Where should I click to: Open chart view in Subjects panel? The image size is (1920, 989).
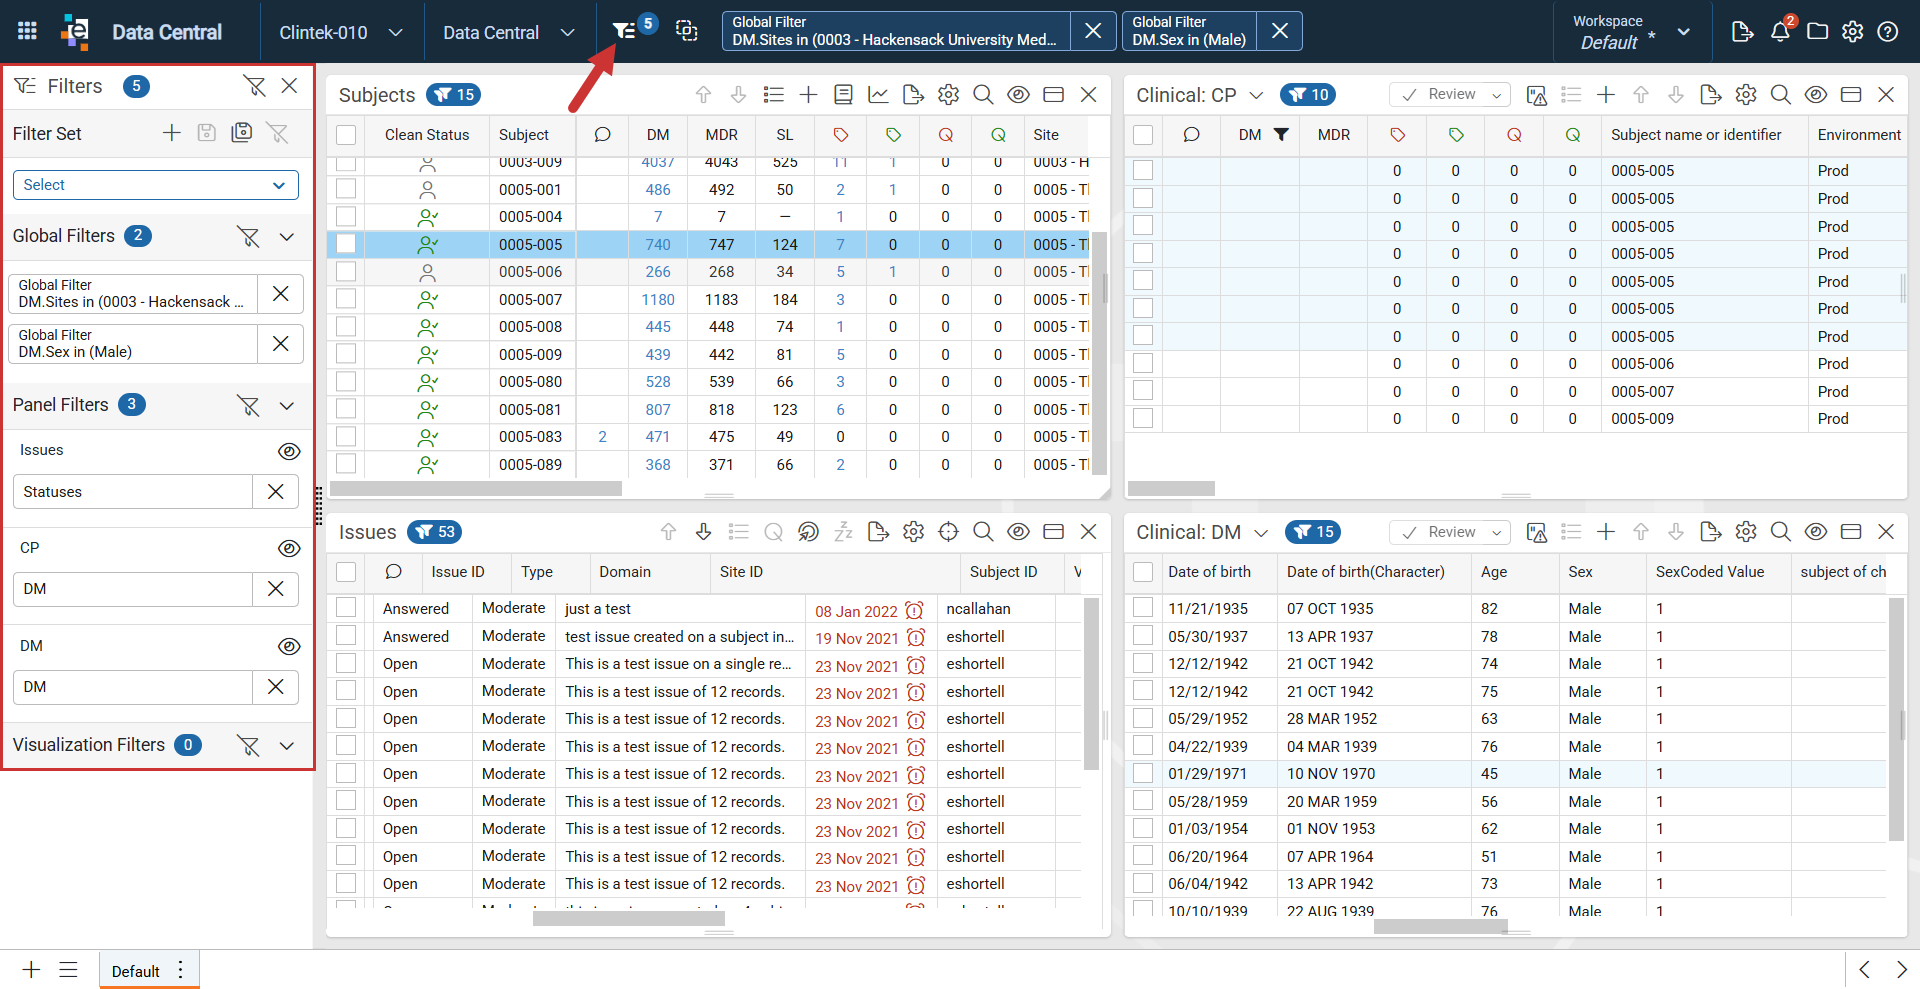878,95
